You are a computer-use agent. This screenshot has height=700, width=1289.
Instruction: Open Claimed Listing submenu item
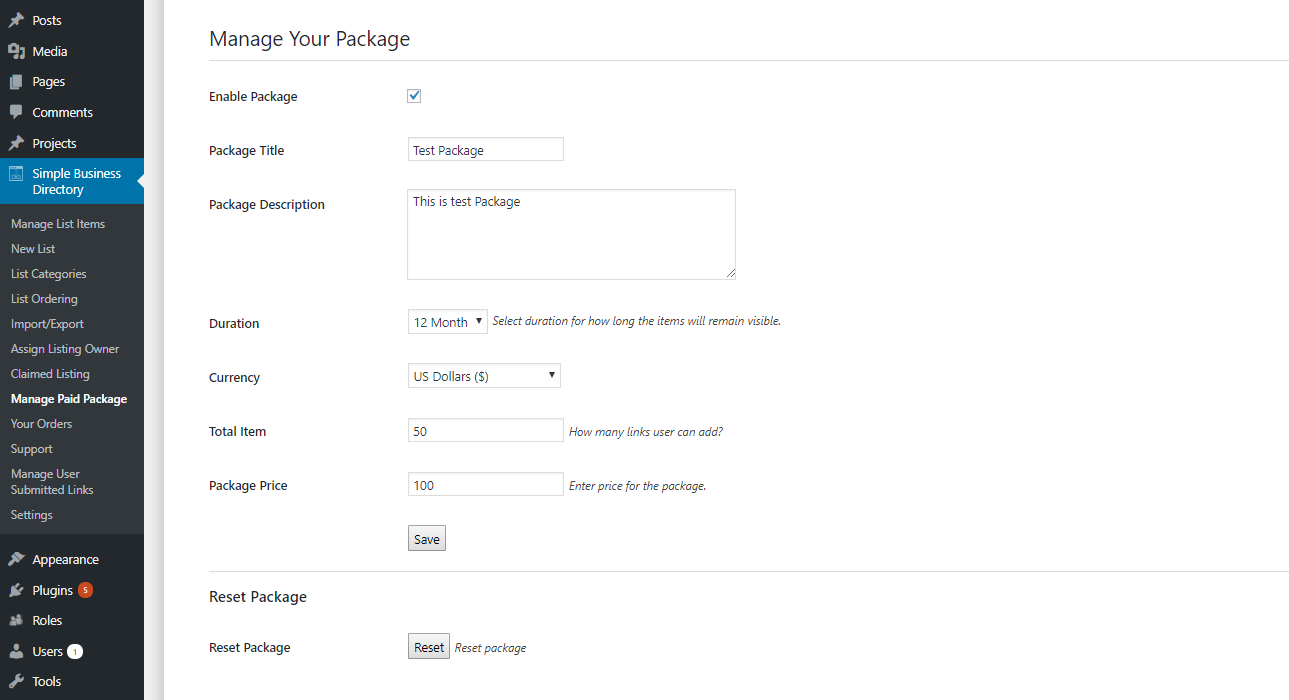[50, 374]
